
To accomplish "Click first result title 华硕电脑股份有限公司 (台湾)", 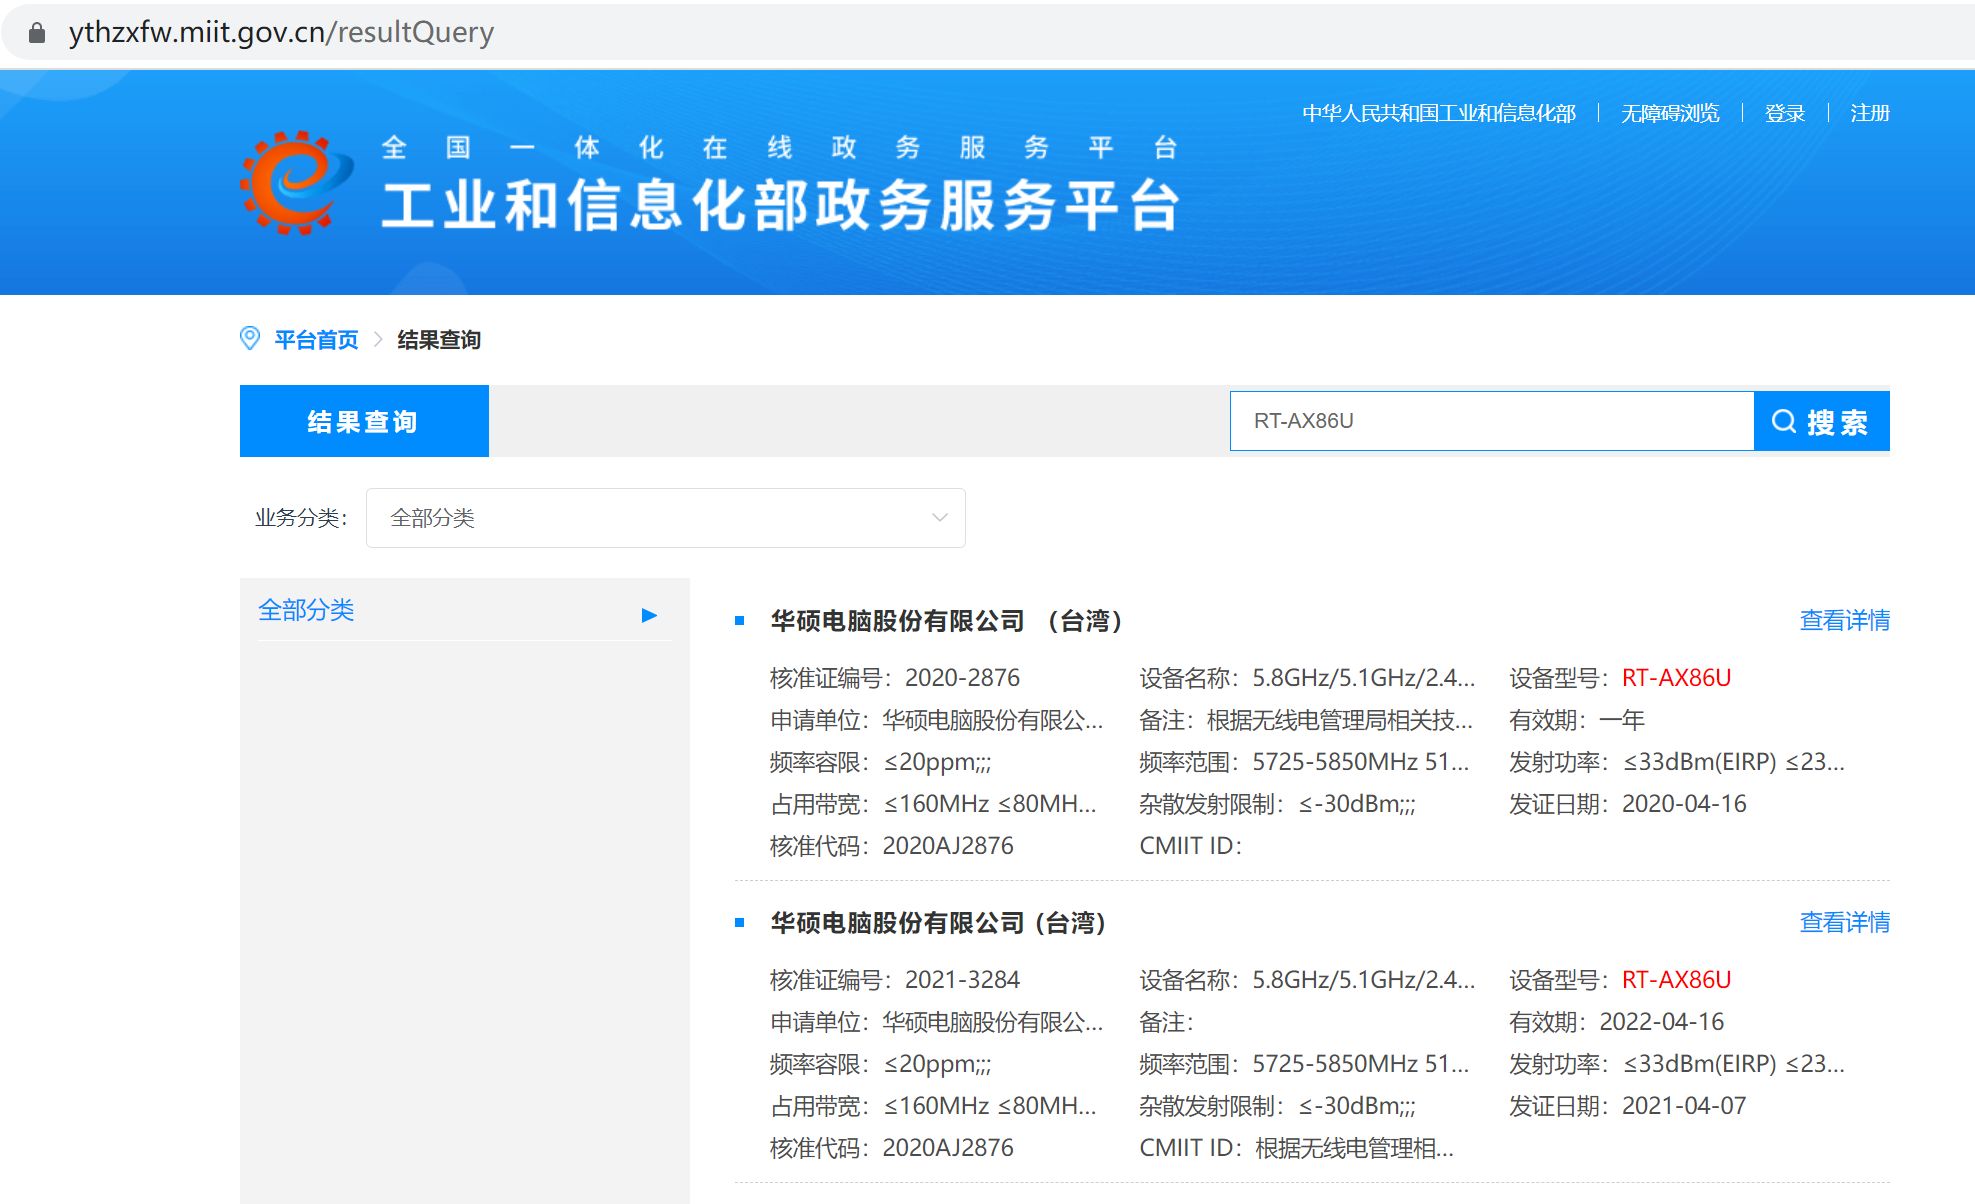I will pos(948,621).
